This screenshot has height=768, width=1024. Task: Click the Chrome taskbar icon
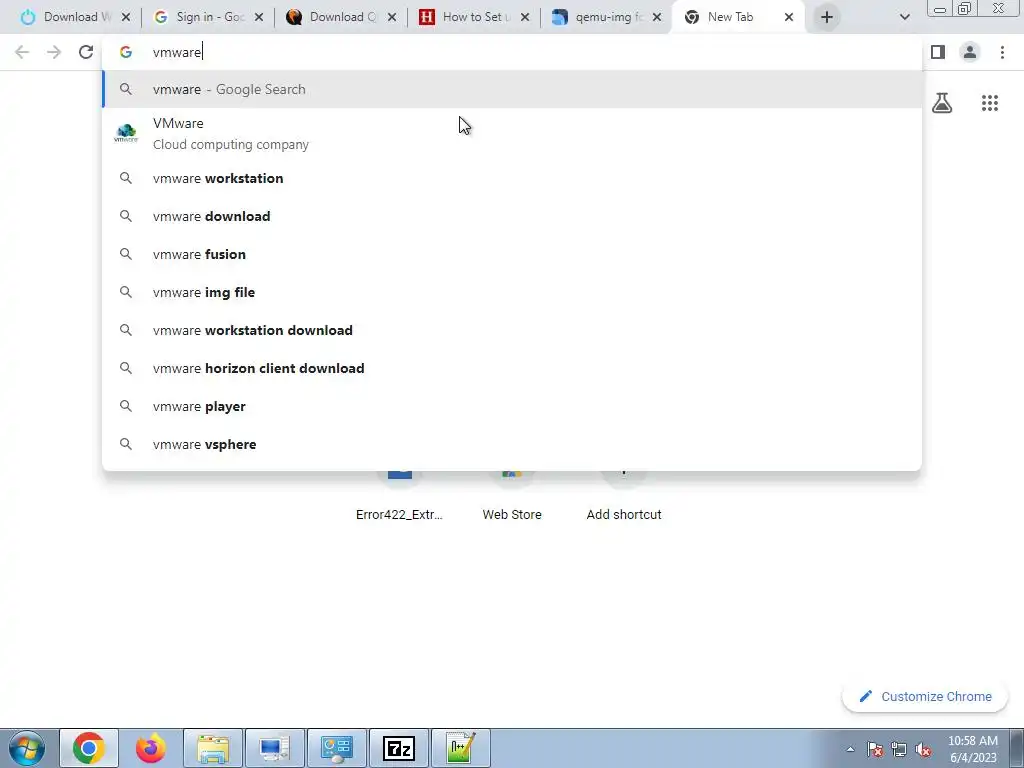(89, 748)
